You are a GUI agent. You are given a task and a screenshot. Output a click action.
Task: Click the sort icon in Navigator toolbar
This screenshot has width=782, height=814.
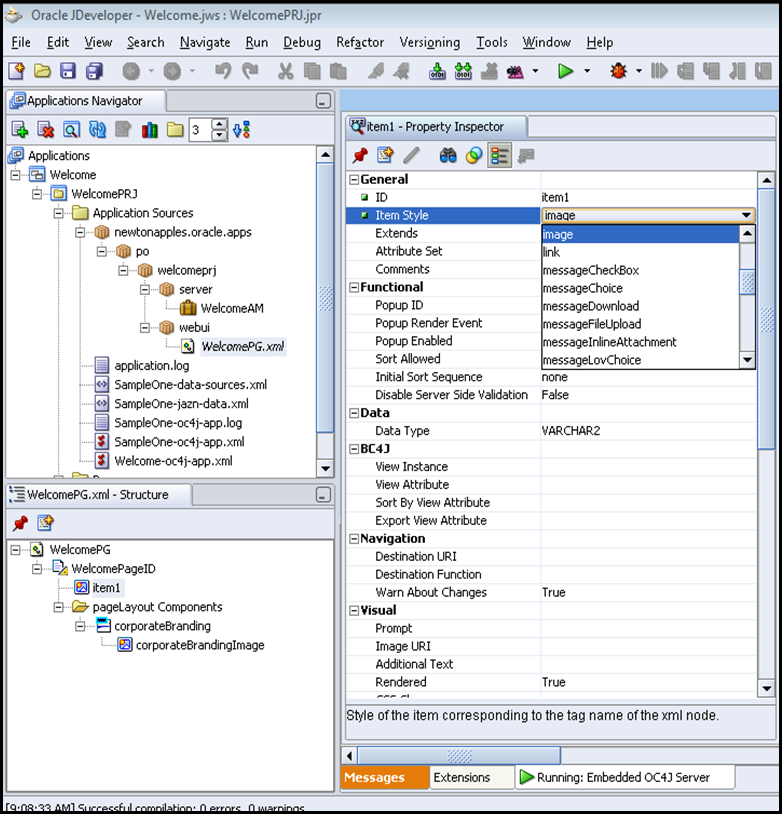(x=241, y=129)
